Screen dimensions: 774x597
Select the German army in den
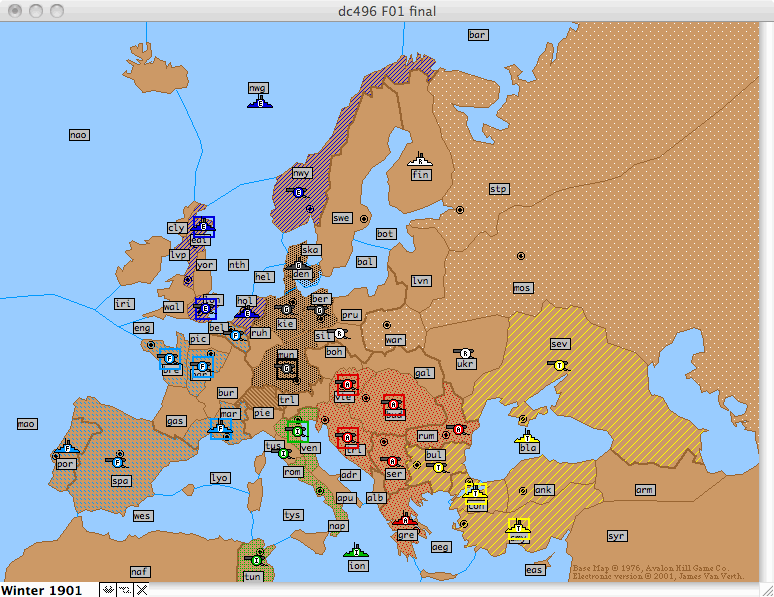(298, 266)
